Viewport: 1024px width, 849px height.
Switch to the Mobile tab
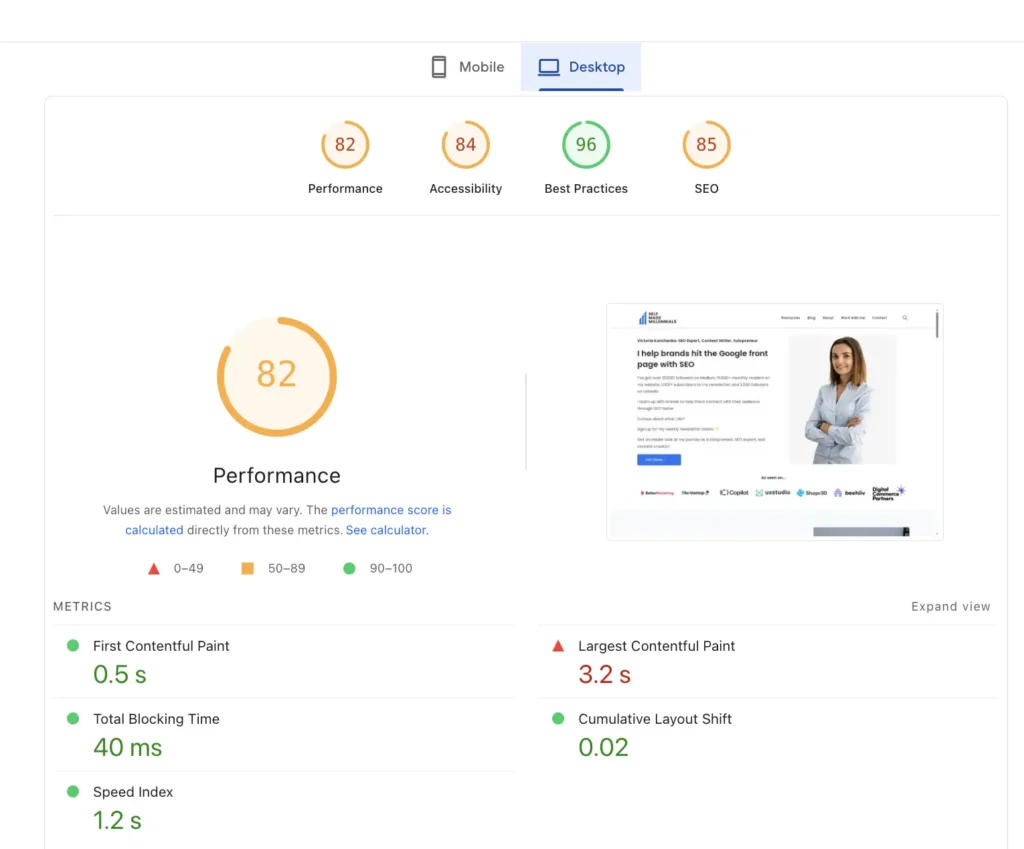tap(467, 66)
